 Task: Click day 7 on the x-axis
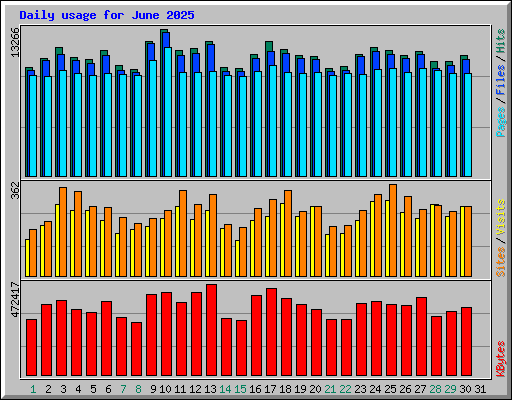click(x=123, y=389)
